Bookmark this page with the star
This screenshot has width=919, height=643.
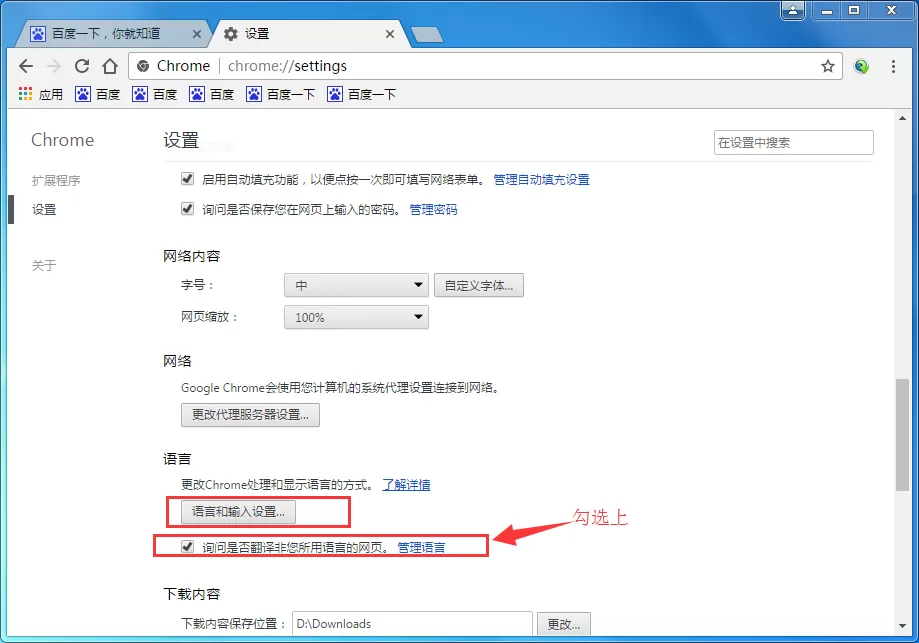[x=828, y=66]
